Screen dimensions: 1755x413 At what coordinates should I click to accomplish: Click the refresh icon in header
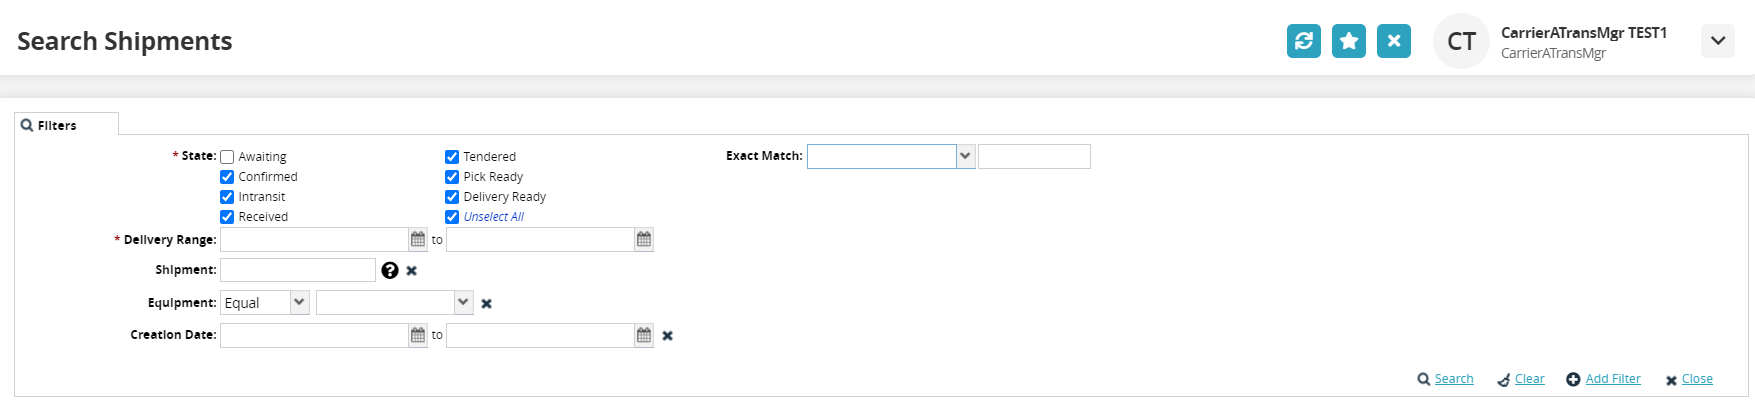coord(1303,41)
